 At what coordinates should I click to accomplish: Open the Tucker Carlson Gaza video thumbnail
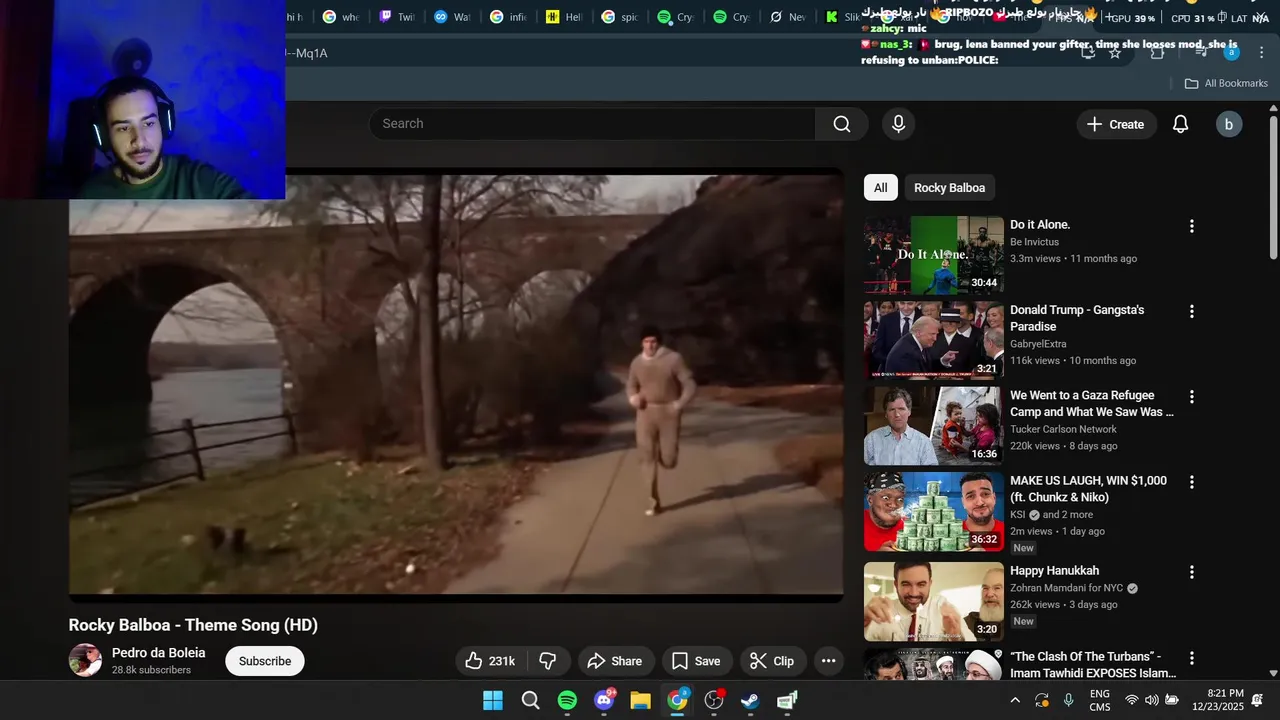pyautogui.click(x=934, y=426)
